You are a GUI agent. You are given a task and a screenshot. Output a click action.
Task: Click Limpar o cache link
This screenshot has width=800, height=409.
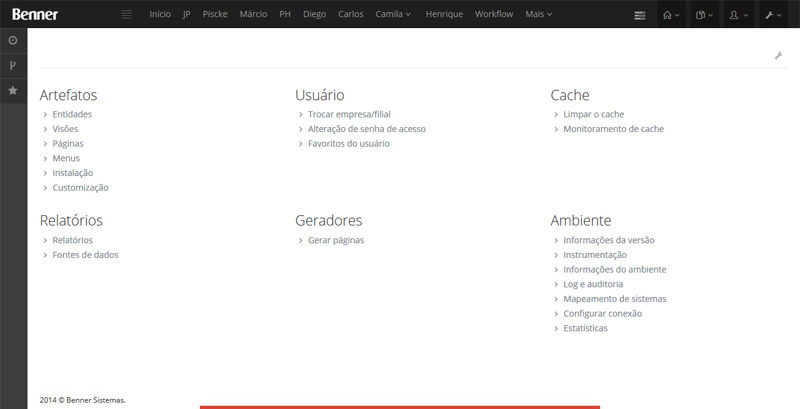593,114
